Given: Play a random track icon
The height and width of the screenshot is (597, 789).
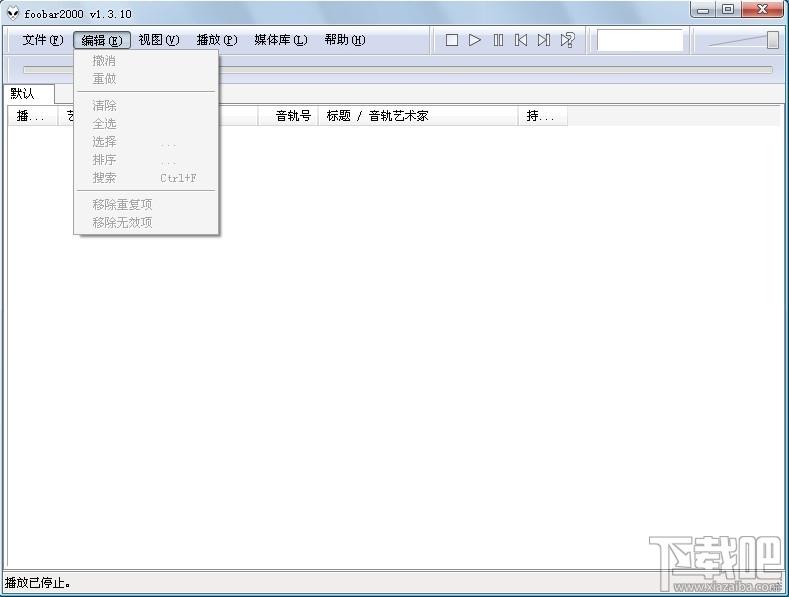Looking at the screenshot, I should click(x=568, y=40).
